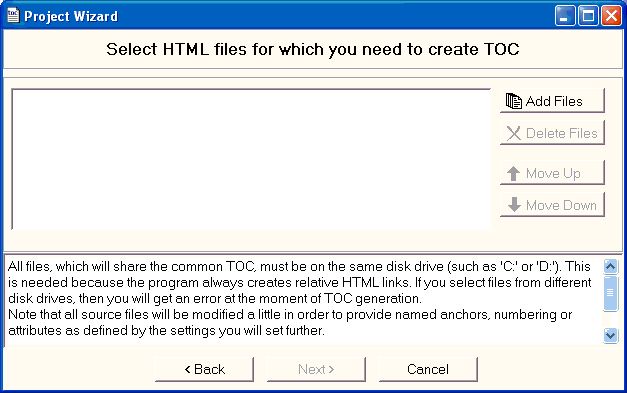This screenshot has width=627, height=393.
Task: Click the help text scrollbar up arrow
Action: coord(610,266)
